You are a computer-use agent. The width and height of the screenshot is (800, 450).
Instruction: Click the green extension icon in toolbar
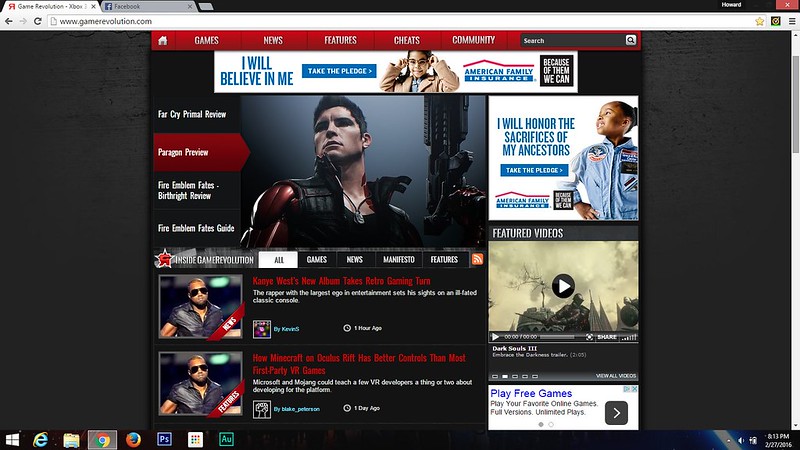click(x=776, y=21)
